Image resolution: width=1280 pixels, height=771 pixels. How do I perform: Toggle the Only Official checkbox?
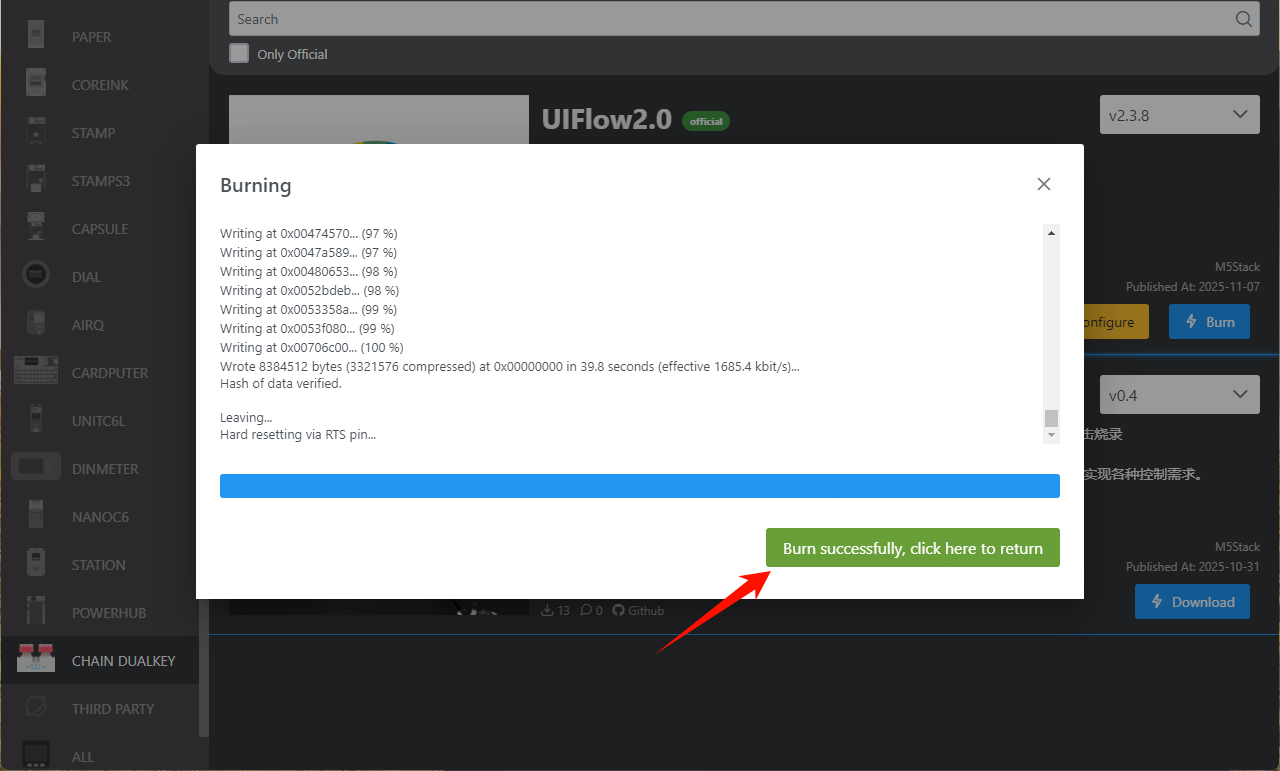pyautogui.click(x=239, y=54)
